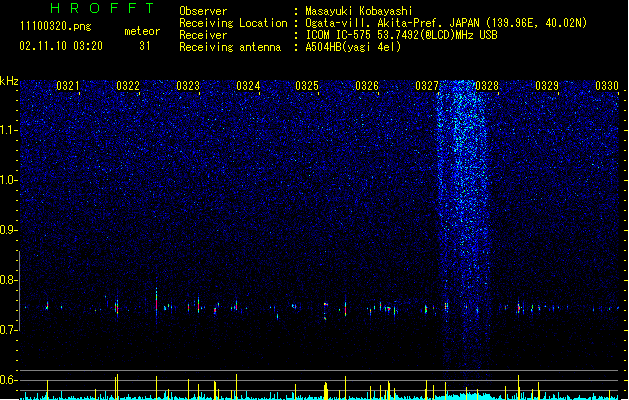
Task: Click the tall red echo between 0322 and 0323
Action: point(156,304)
